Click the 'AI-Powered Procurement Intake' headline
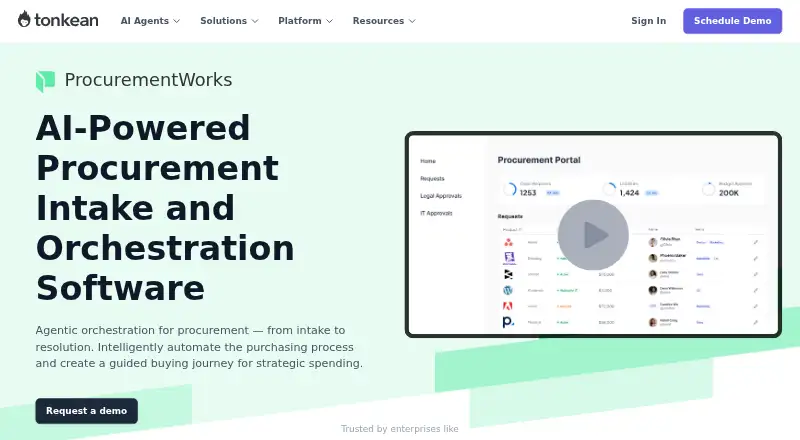The image size is (800, 440). pyautogui.click(x=165, y=208)
